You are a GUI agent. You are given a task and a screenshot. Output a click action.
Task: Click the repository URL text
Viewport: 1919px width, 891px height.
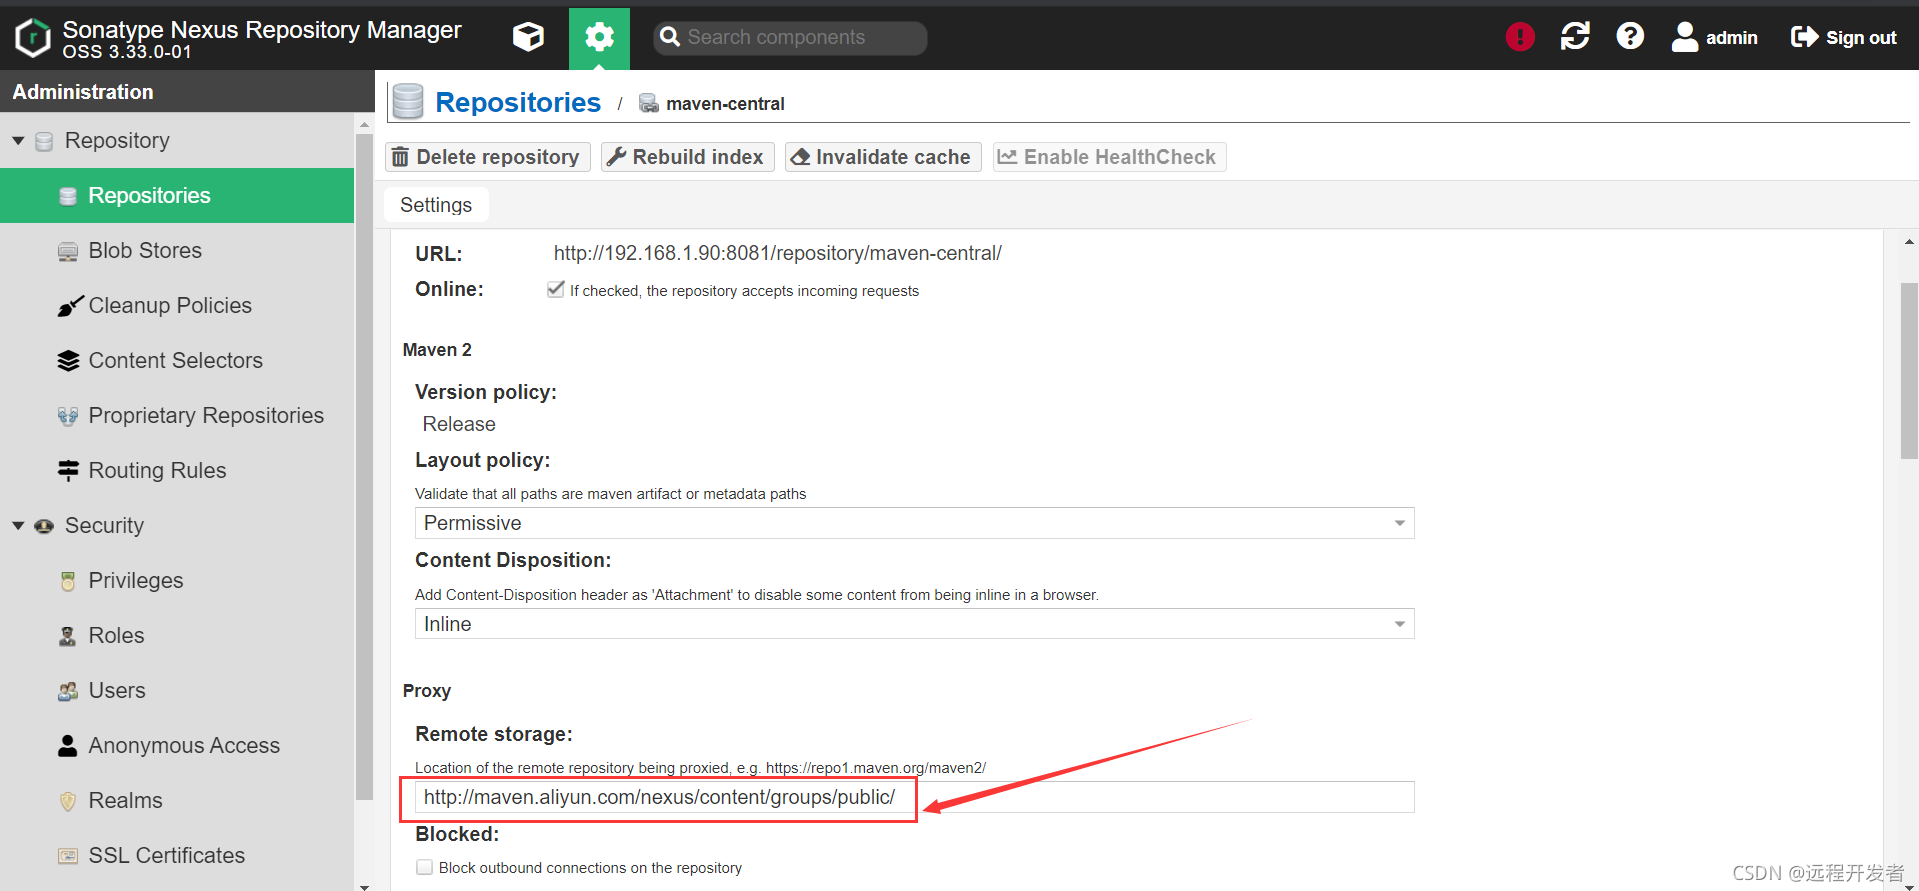click(778, 253)
